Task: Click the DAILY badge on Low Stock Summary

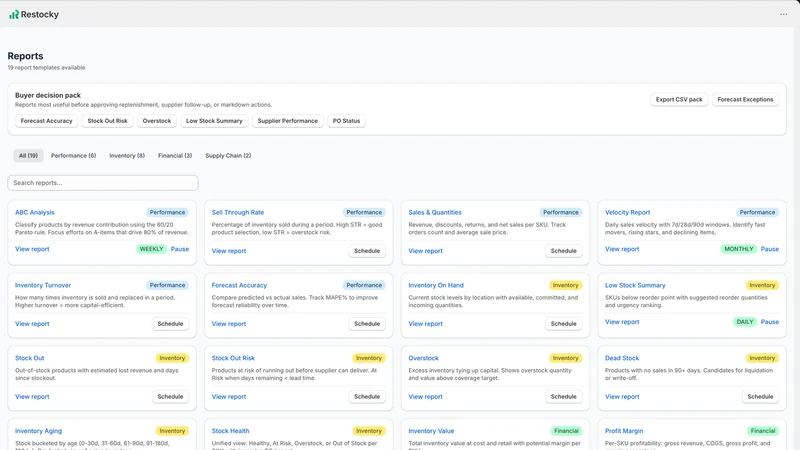Action: [x=744, y=322]
